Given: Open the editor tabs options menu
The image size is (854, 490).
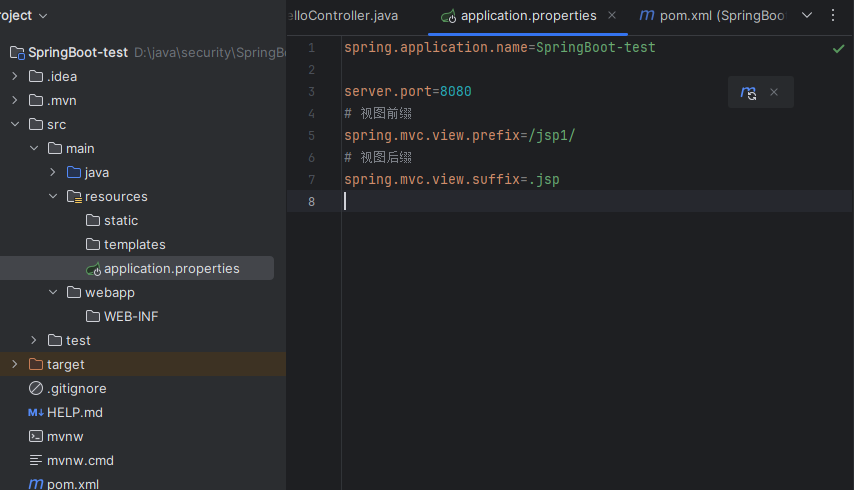Looking at the screenshot, I should point(833,15).
